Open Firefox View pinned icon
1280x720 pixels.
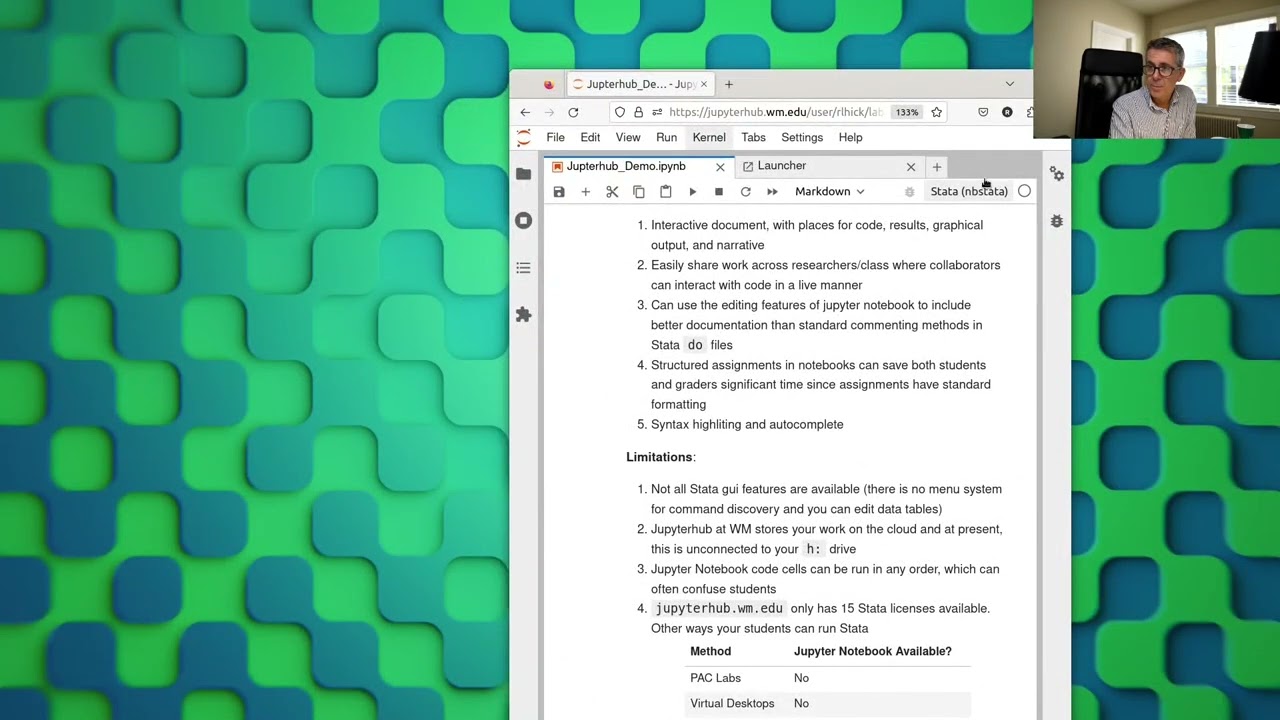coord(548,84)
